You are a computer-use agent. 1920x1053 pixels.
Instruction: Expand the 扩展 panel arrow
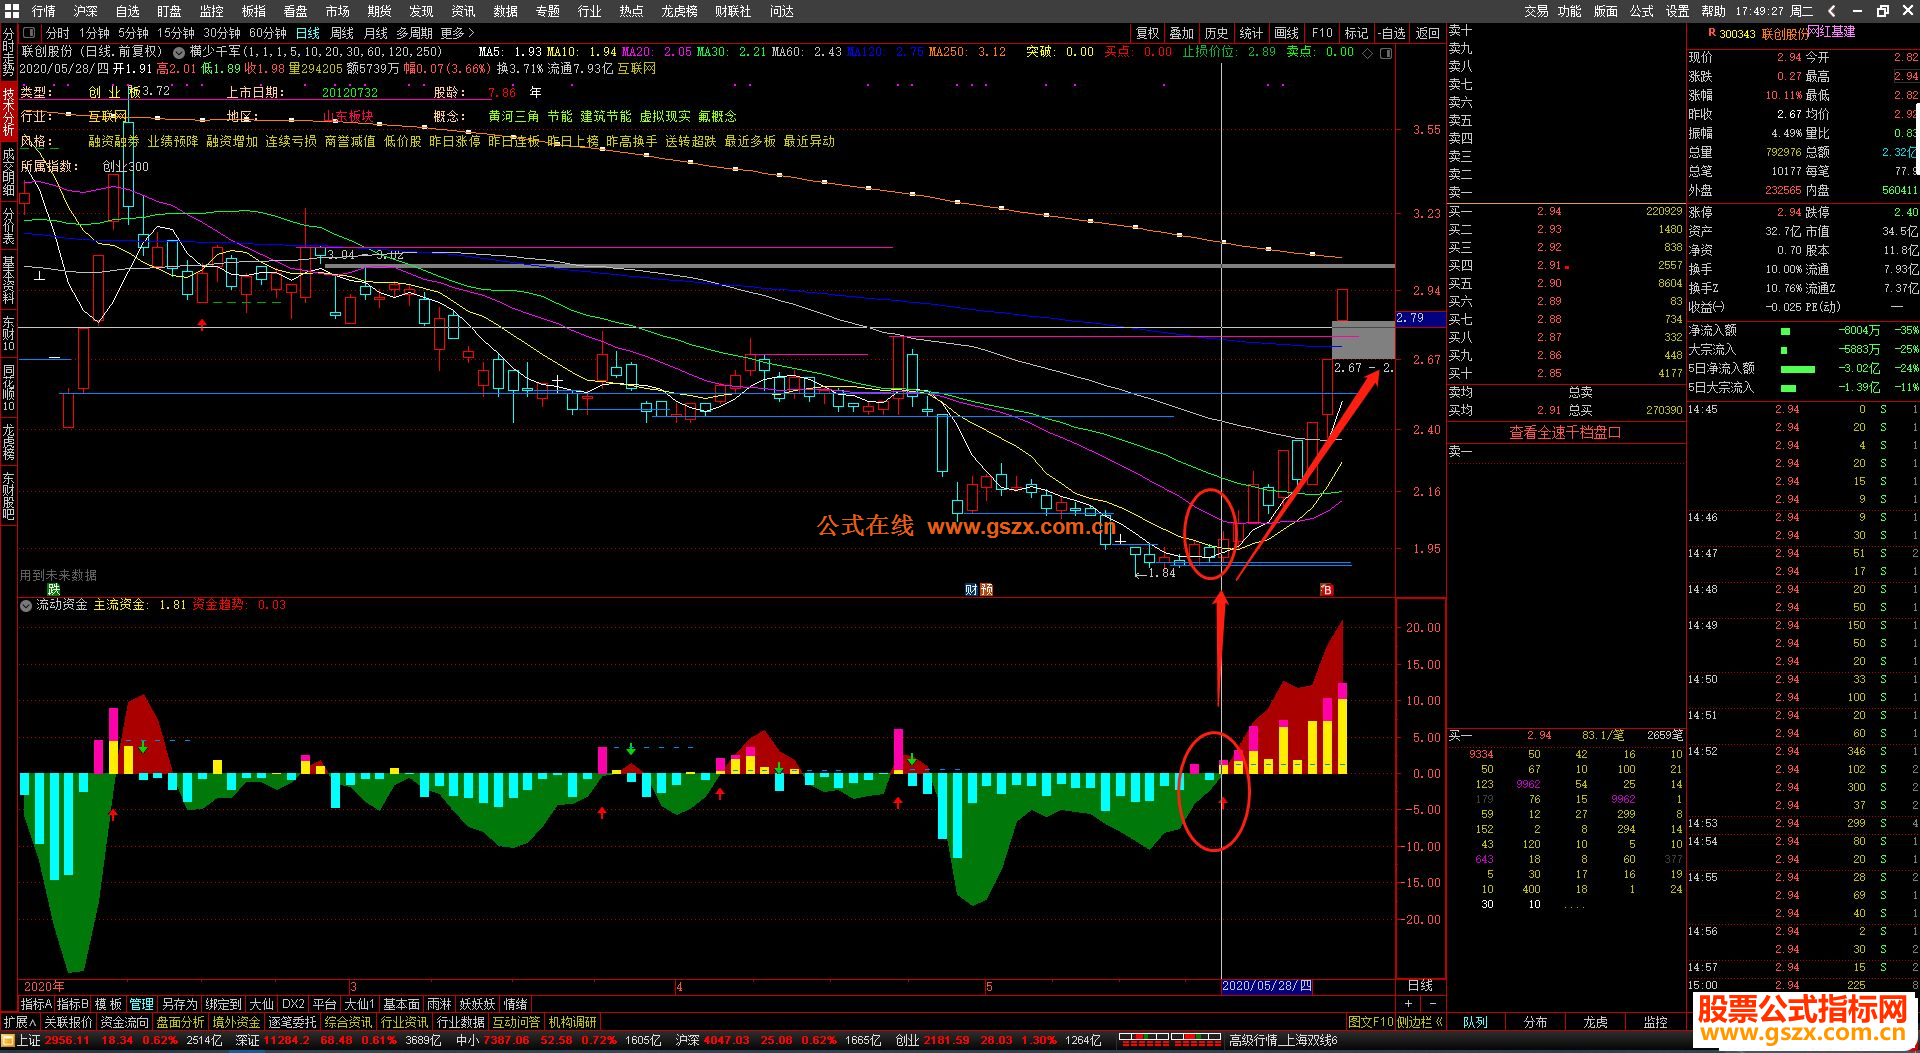[19, 1022]
